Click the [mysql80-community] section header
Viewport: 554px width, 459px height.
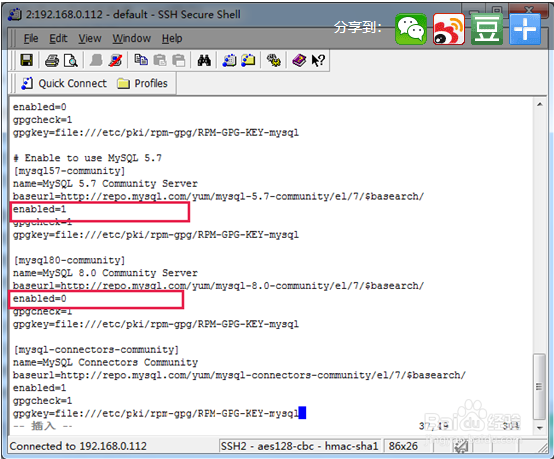[69, 260]
